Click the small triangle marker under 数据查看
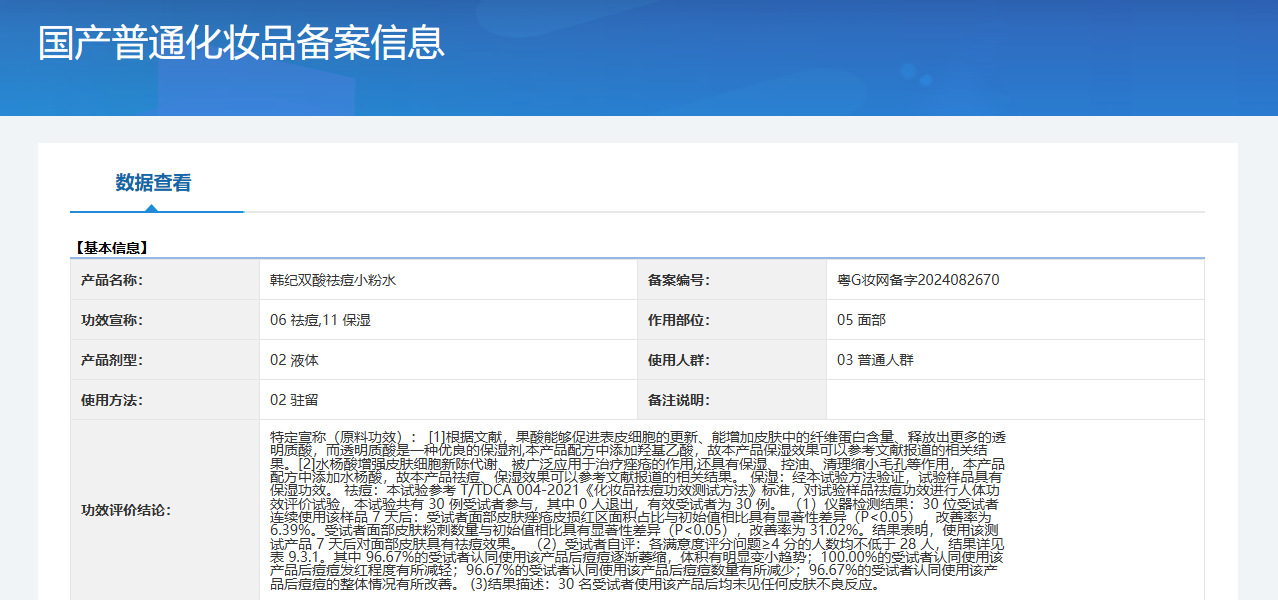 (151, 208)
